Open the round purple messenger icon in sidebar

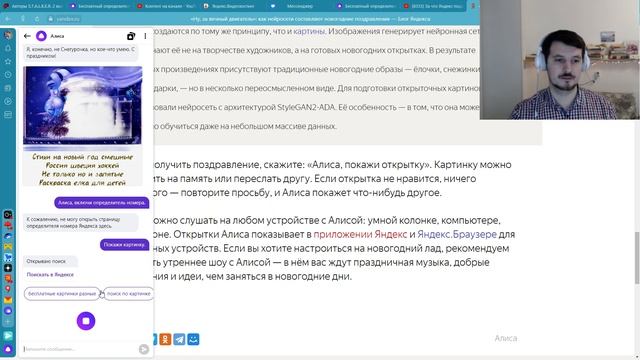[8, 311]
